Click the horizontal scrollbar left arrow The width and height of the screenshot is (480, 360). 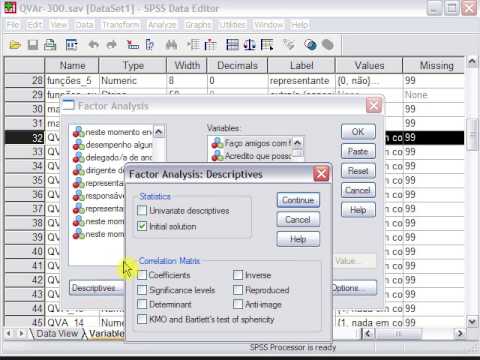[368, 333]
